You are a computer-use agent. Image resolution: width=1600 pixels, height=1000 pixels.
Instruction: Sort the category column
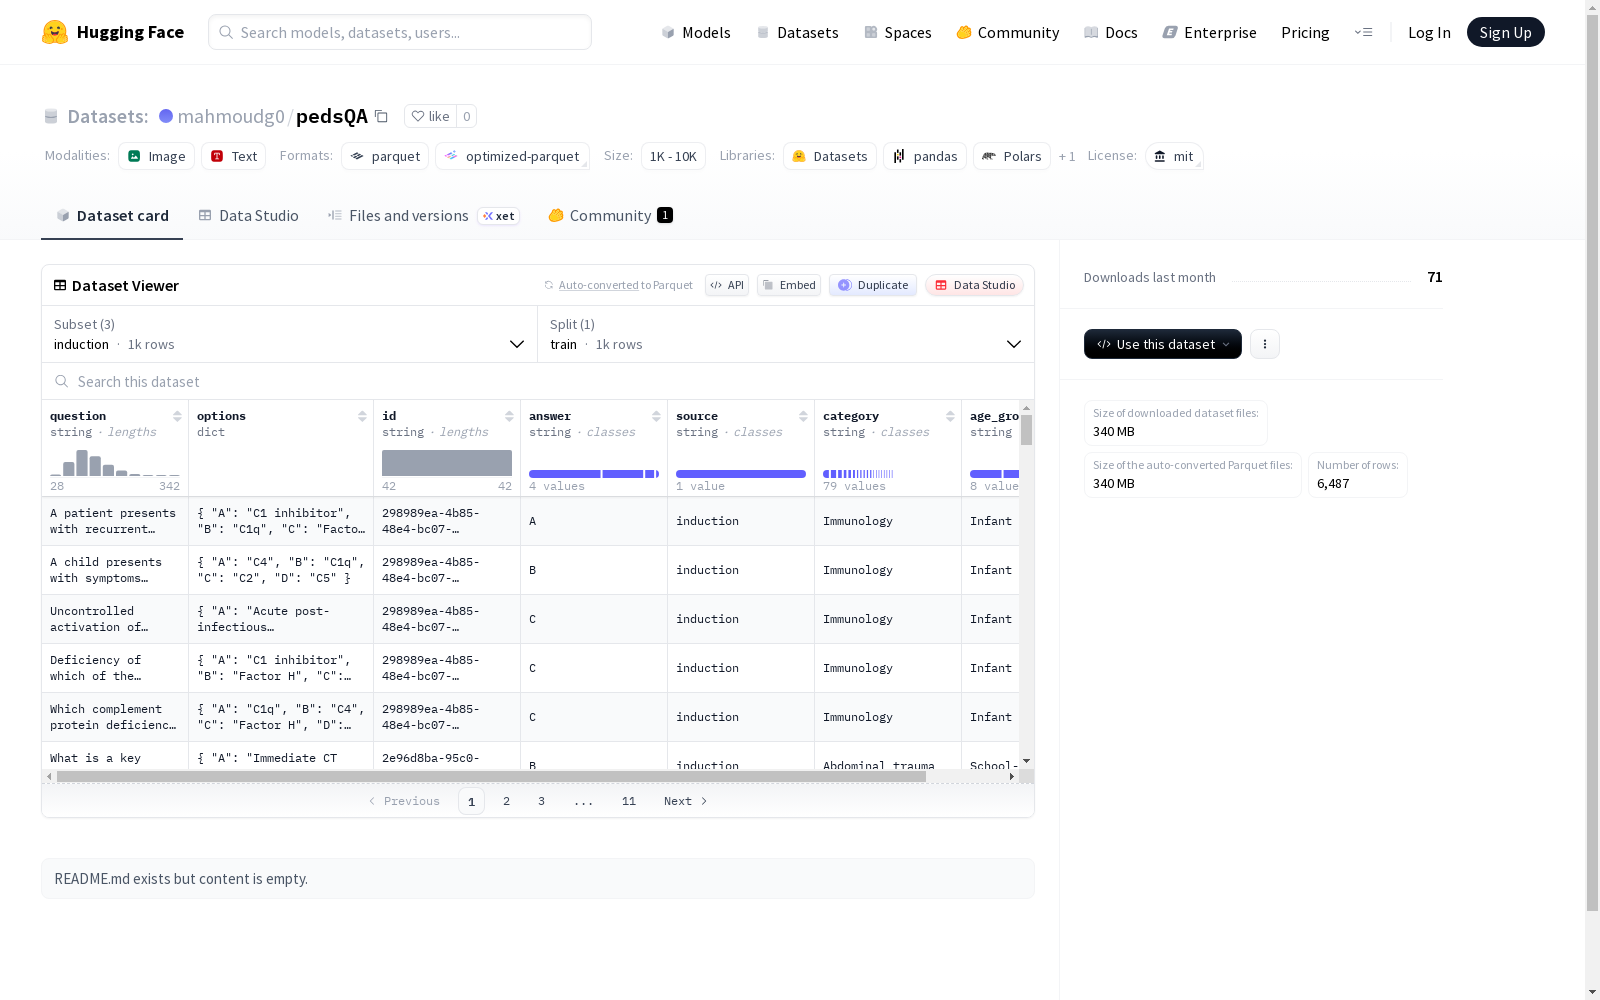pos(950,416)
